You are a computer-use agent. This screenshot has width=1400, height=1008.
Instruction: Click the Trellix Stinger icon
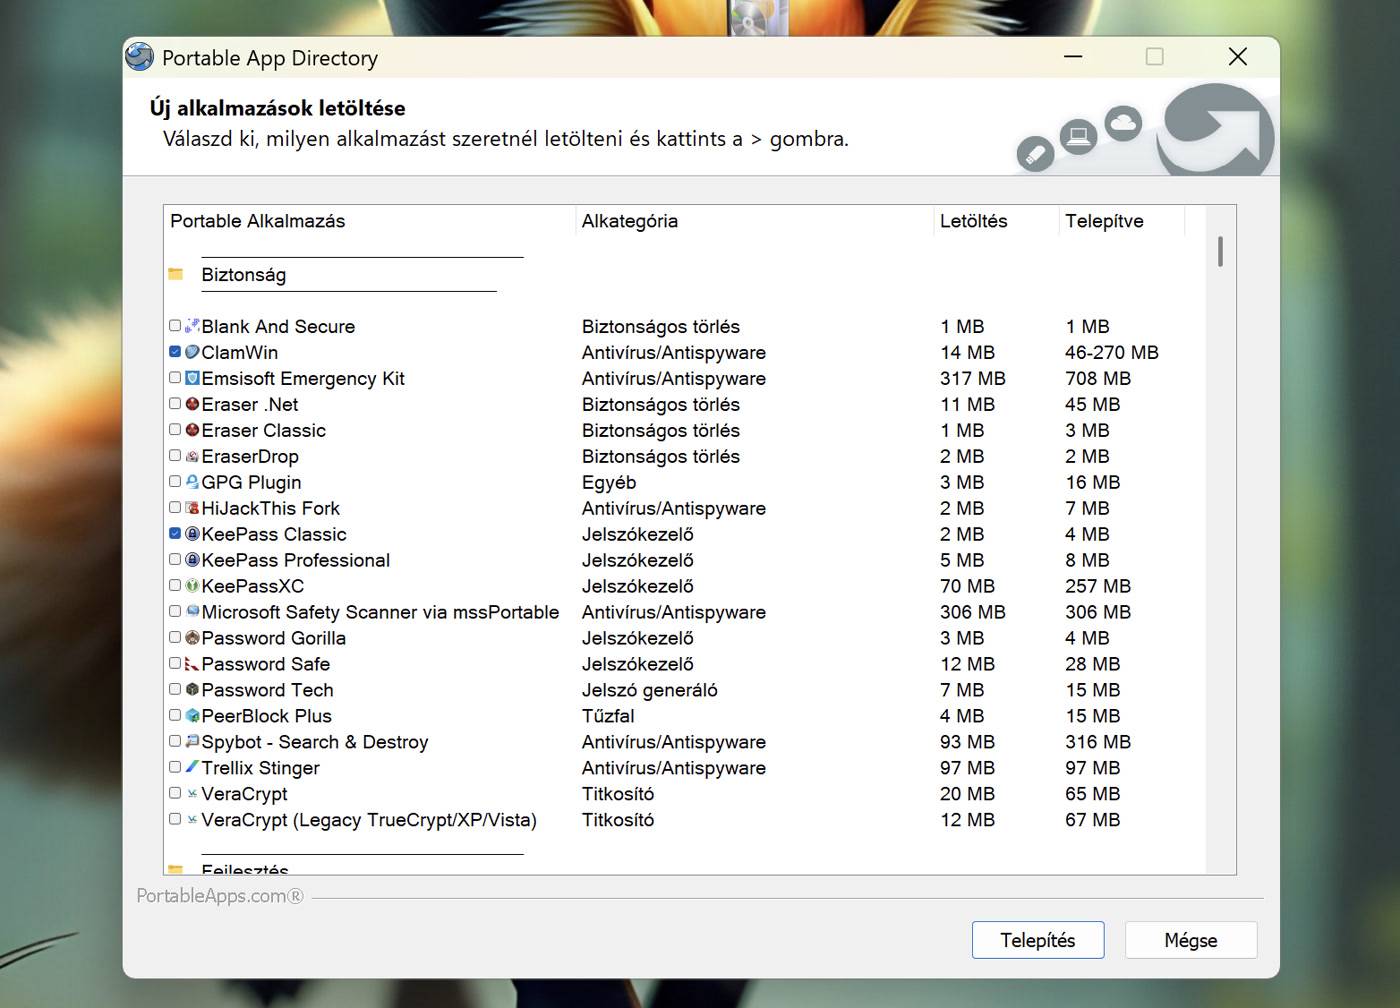193,768
